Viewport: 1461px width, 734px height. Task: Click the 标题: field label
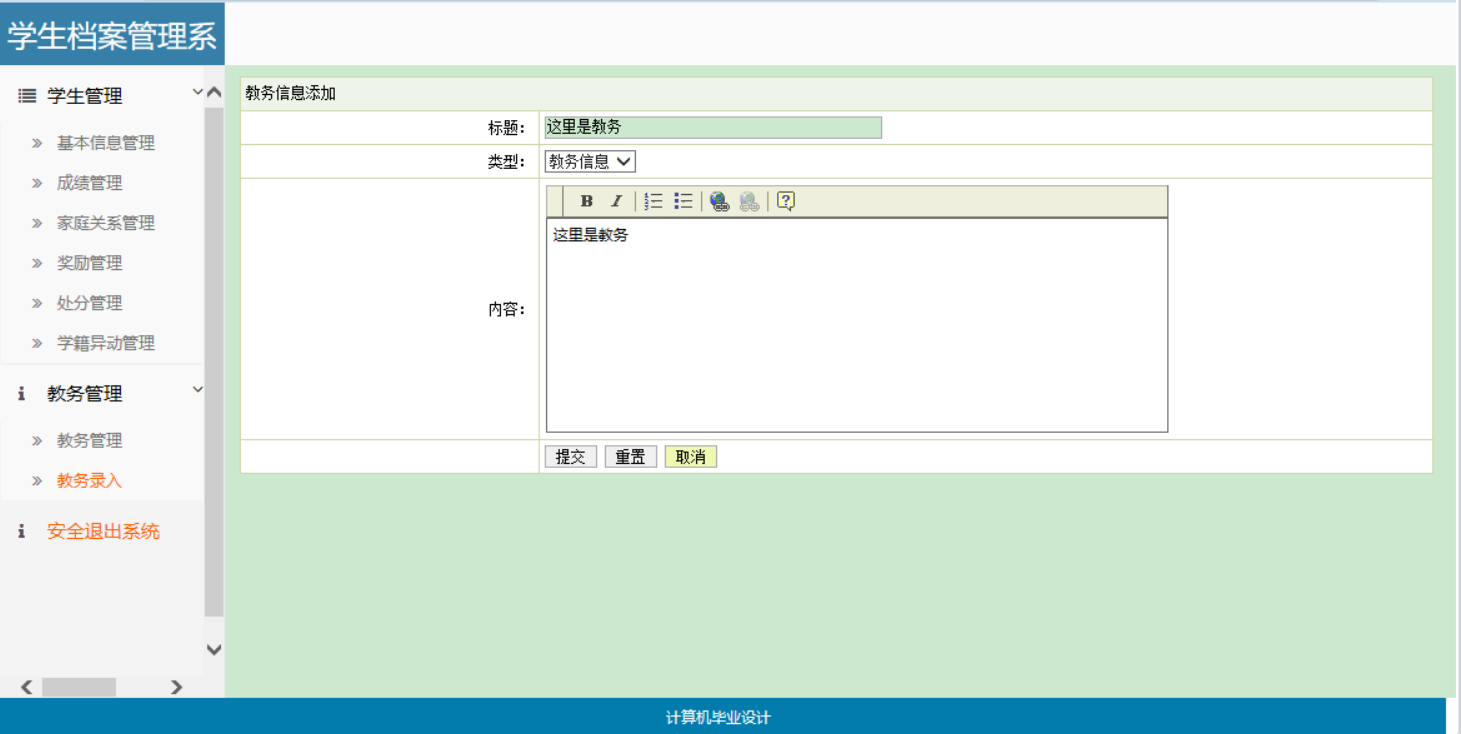pos(507,128)
